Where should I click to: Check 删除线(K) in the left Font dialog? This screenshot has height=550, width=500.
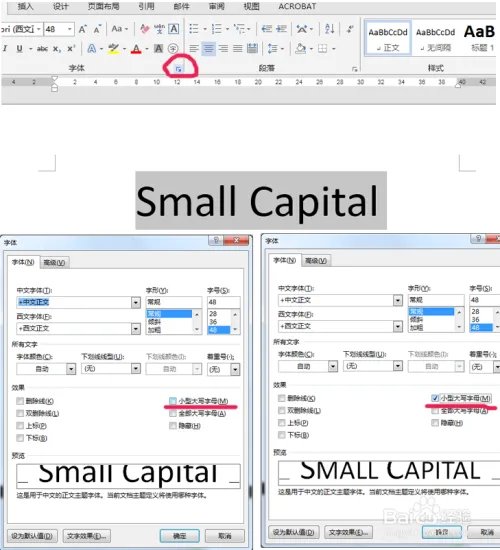coord(20,401)
